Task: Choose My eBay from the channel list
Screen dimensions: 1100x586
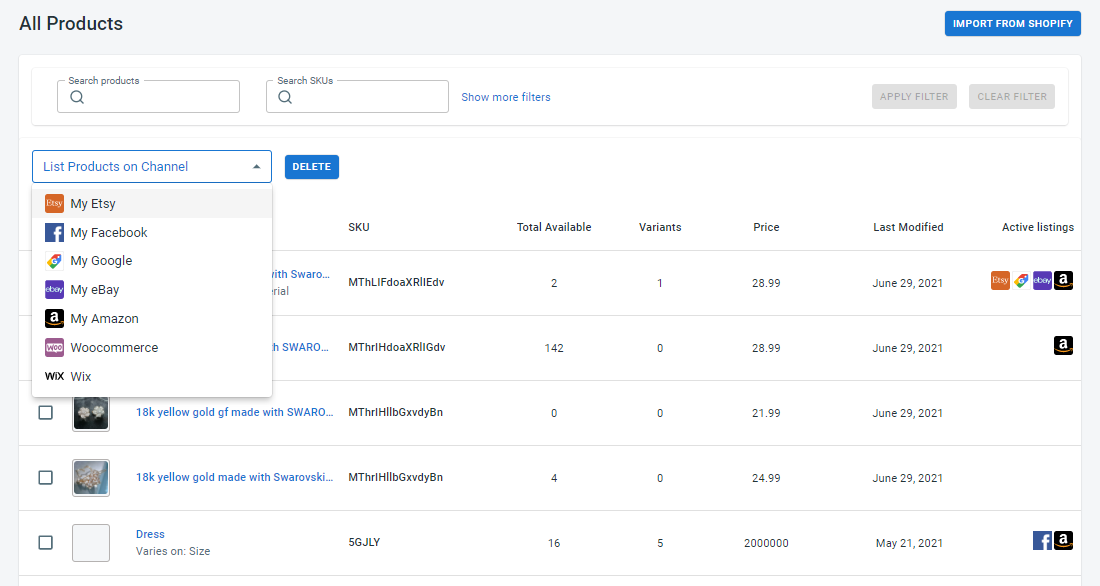Action: [152, 290]
